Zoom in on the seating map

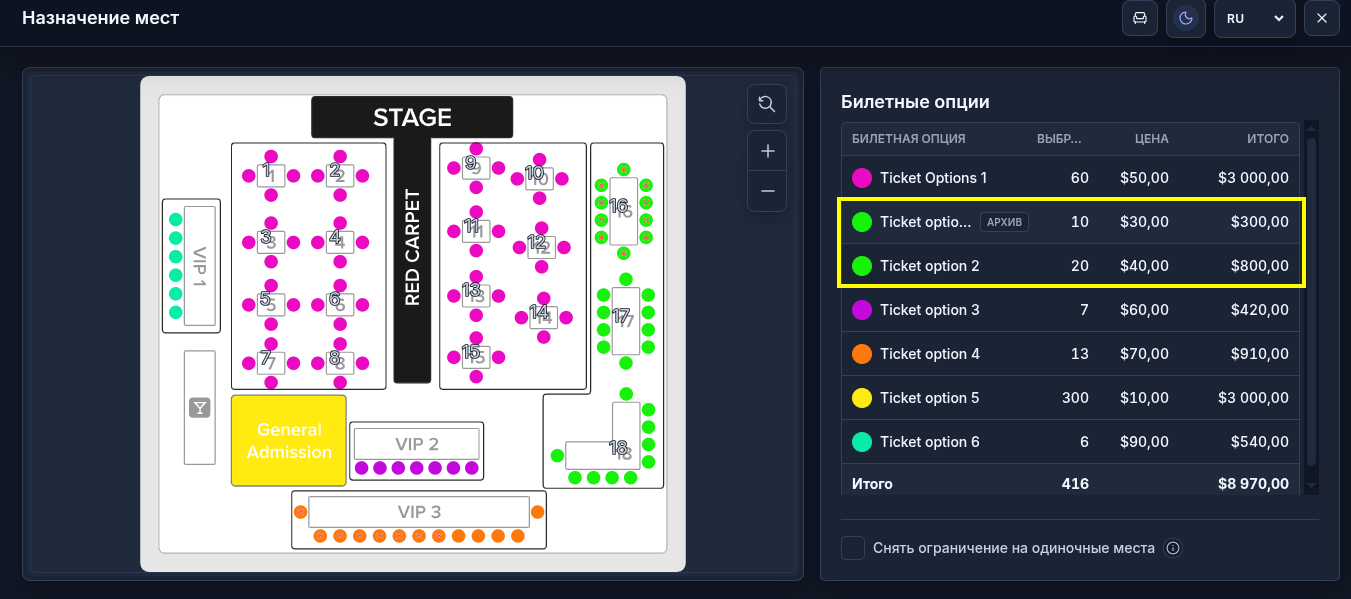coord(767,151)
